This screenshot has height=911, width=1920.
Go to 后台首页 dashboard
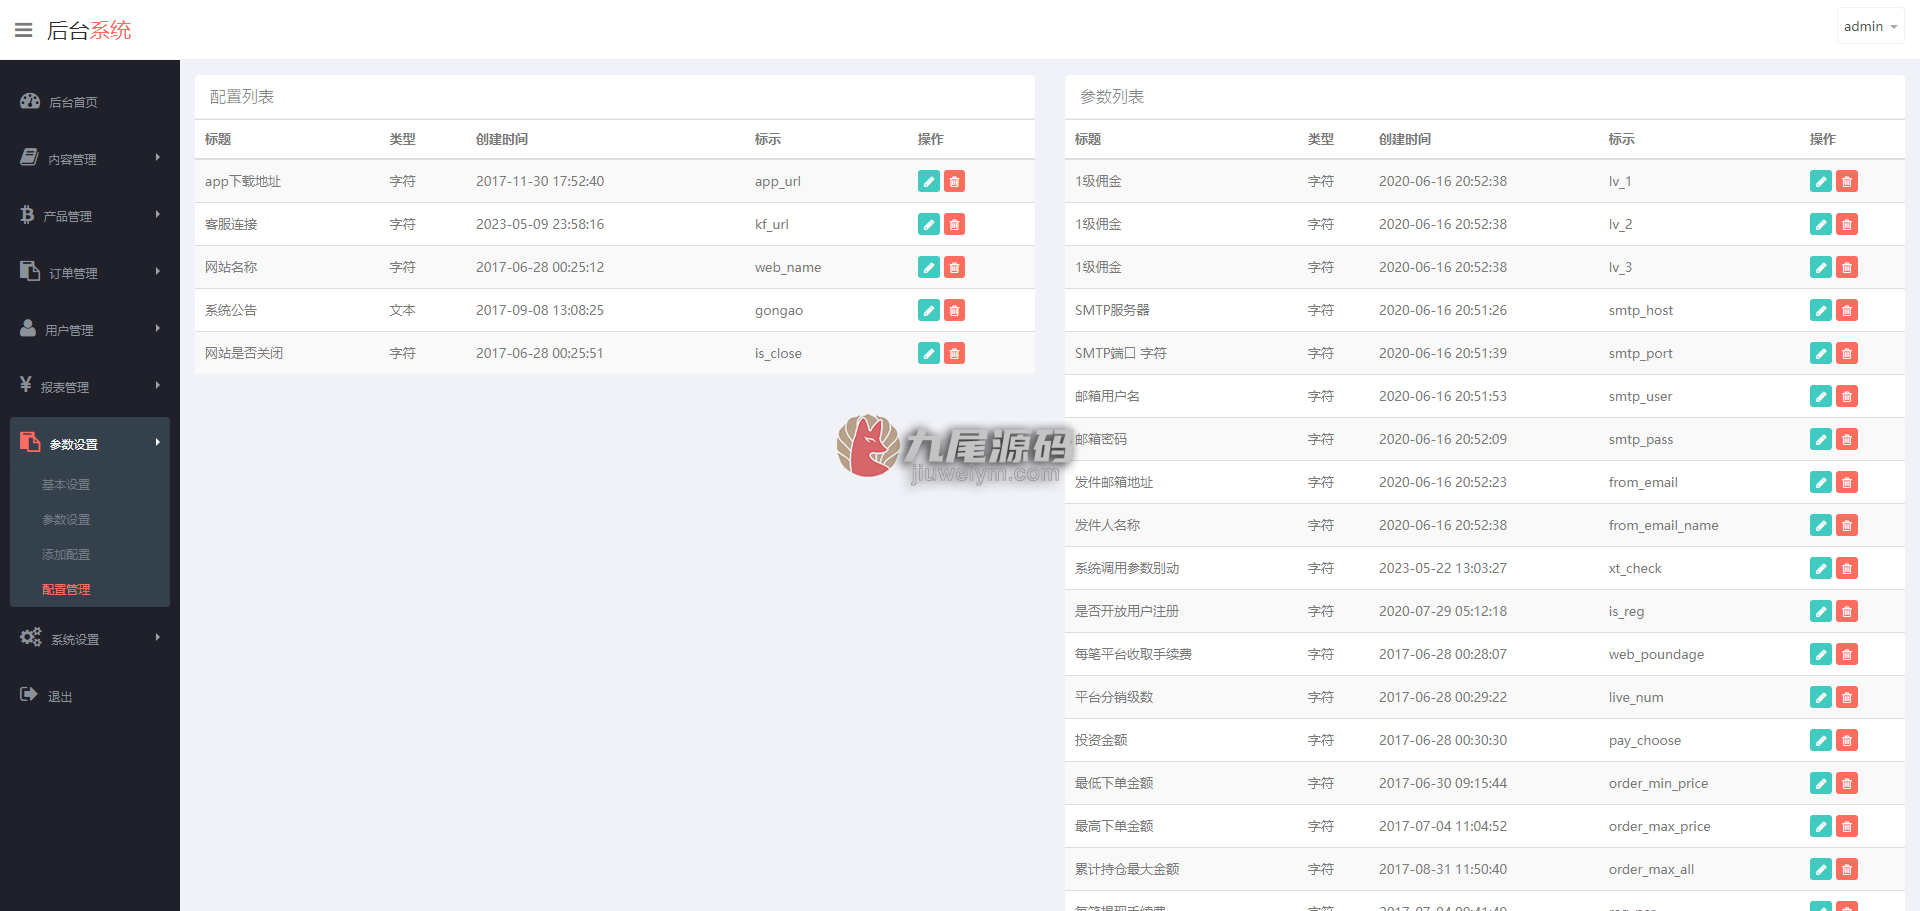[x=90, y=102]
